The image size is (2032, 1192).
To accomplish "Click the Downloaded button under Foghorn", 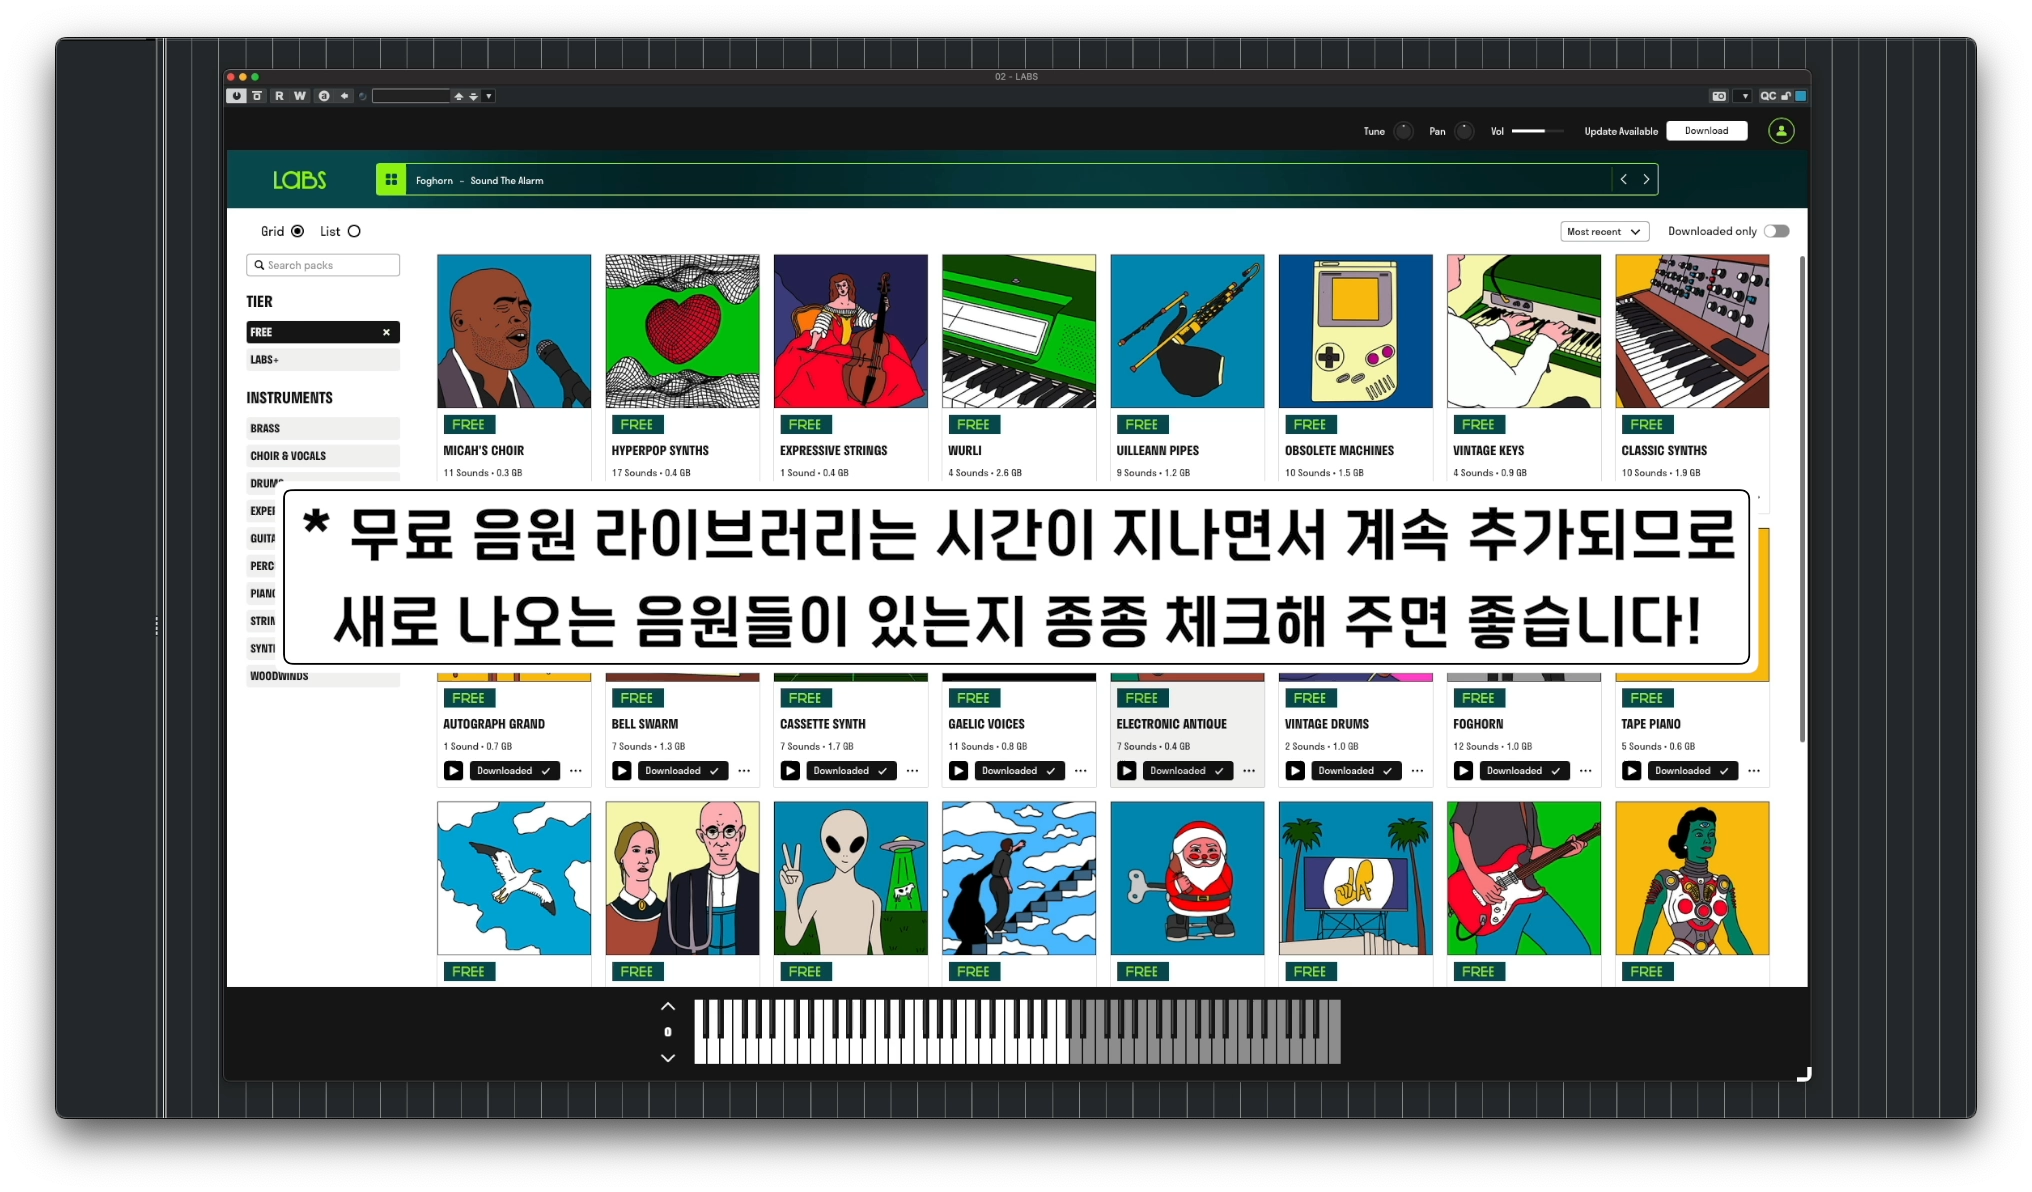I will 1523,771.
